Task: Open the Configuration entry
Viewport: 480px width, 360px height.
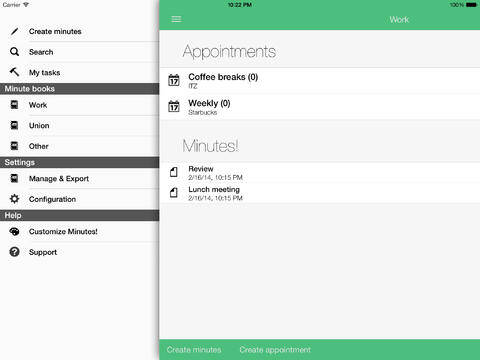Action: click(80, 199)
